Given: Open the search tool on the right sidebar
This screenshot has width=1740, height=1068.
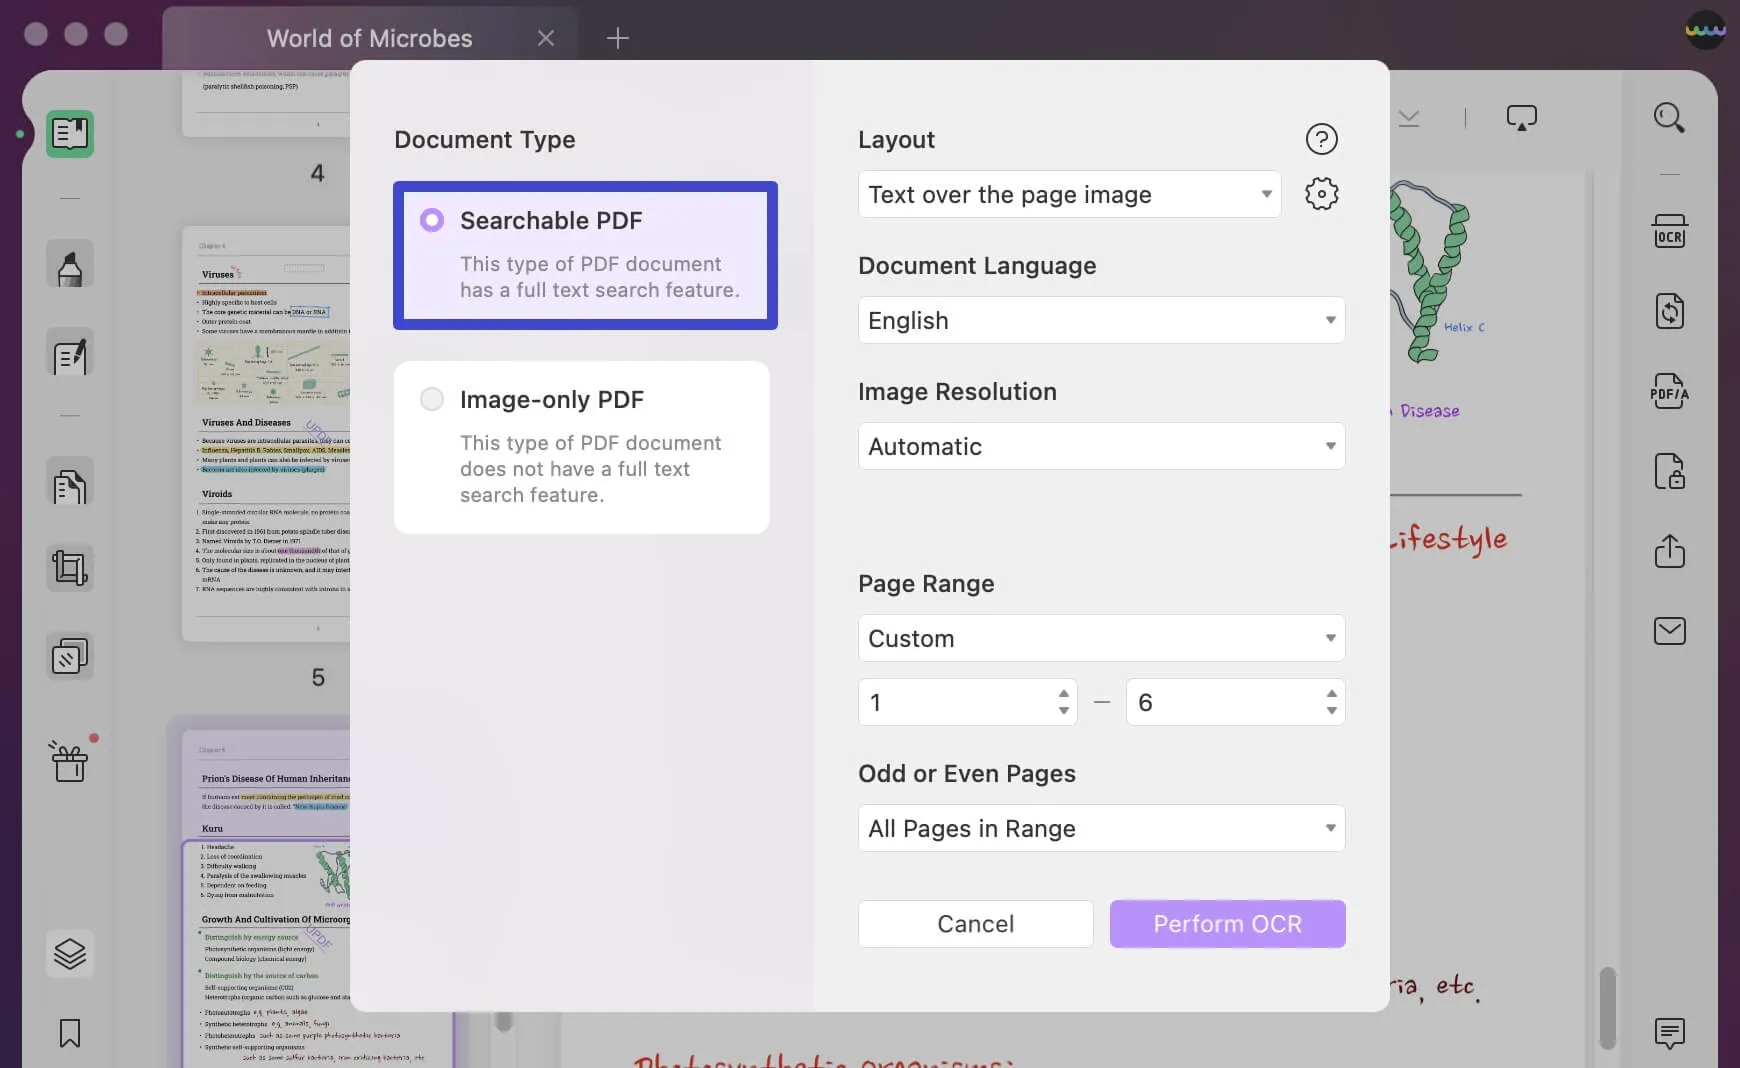Looking at the screenshot, I should 1670,117.
